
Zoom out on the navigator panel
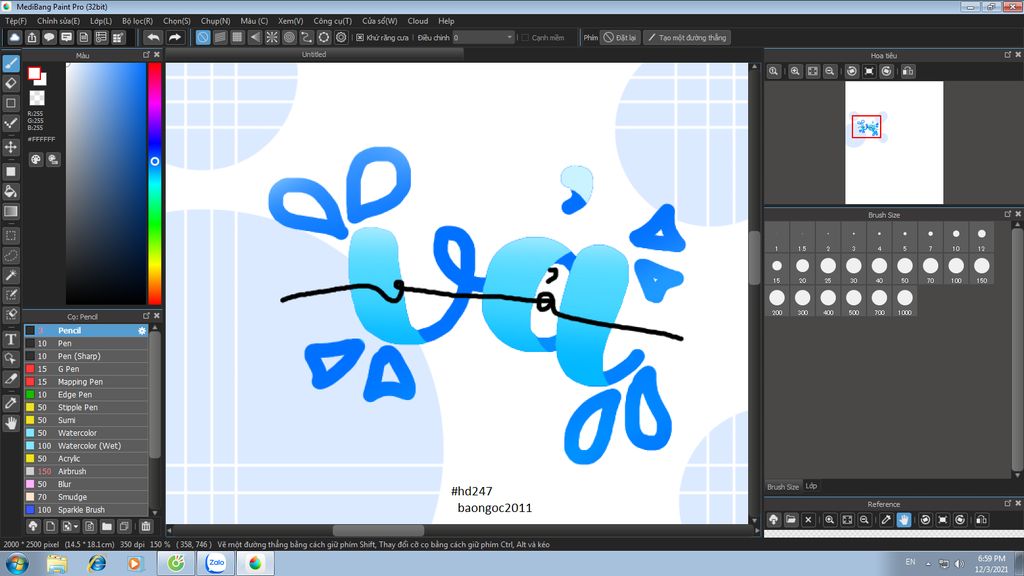point(829,71)
